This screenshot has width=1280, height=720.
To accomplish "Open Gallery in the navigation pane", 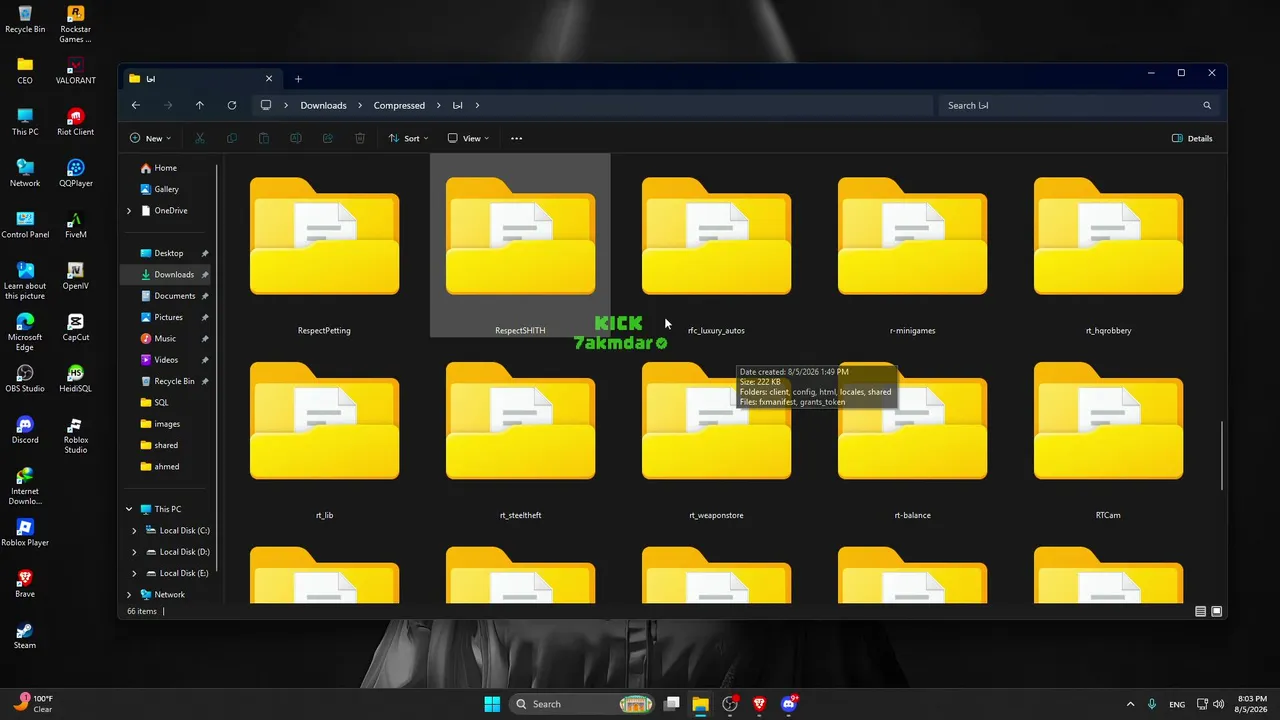I will pyautogui.click(x=166, y=189).
